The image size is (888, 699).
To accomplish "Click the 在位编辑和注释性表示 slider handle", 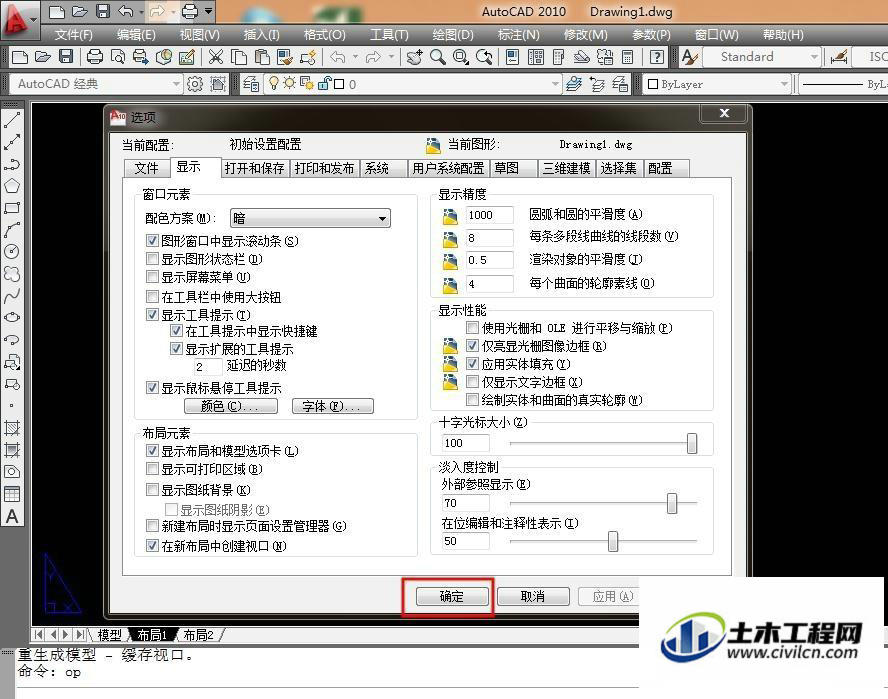I will click(613, 542).
